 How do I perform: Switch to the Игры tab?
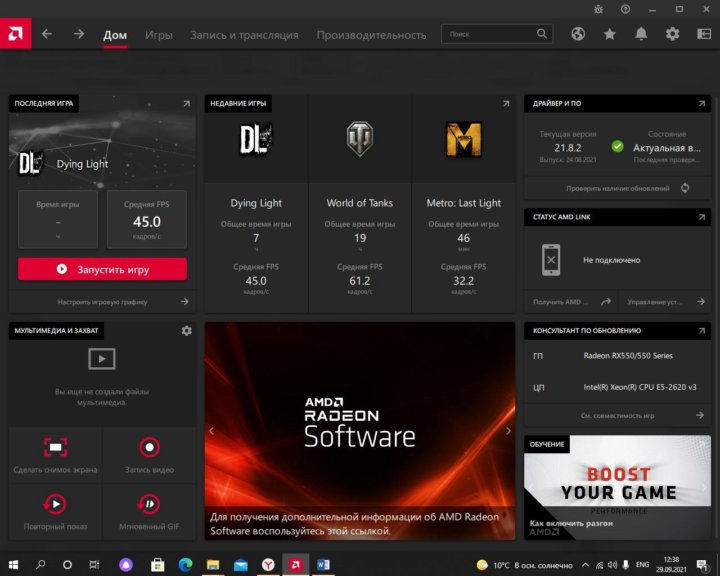159,35
